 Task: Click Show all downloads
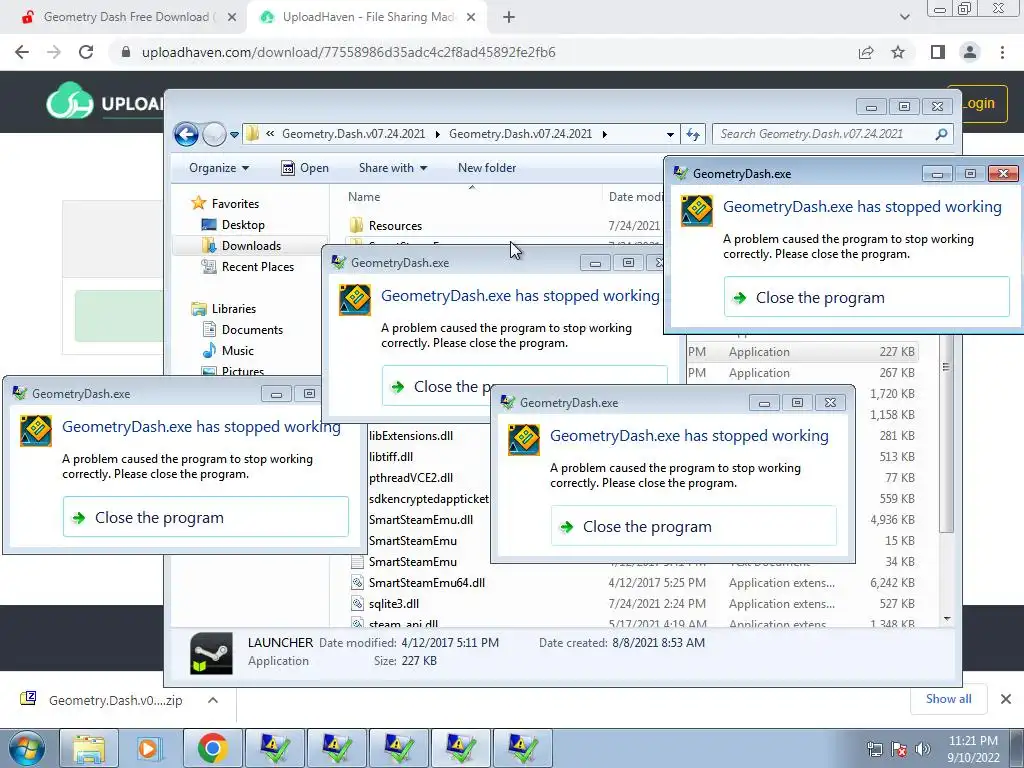pos(948,699)
